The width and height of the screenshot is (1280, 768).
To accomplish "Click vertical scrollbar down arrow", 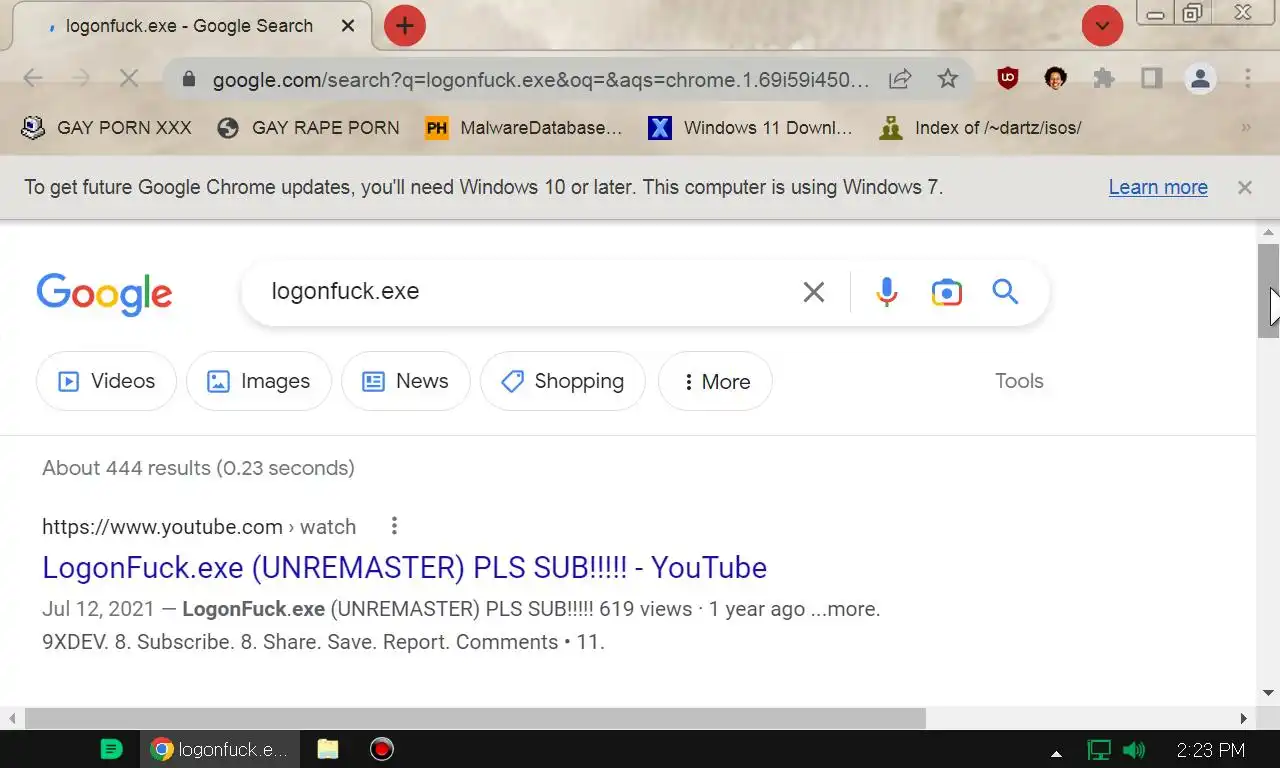I will (x=1268, y=693).
